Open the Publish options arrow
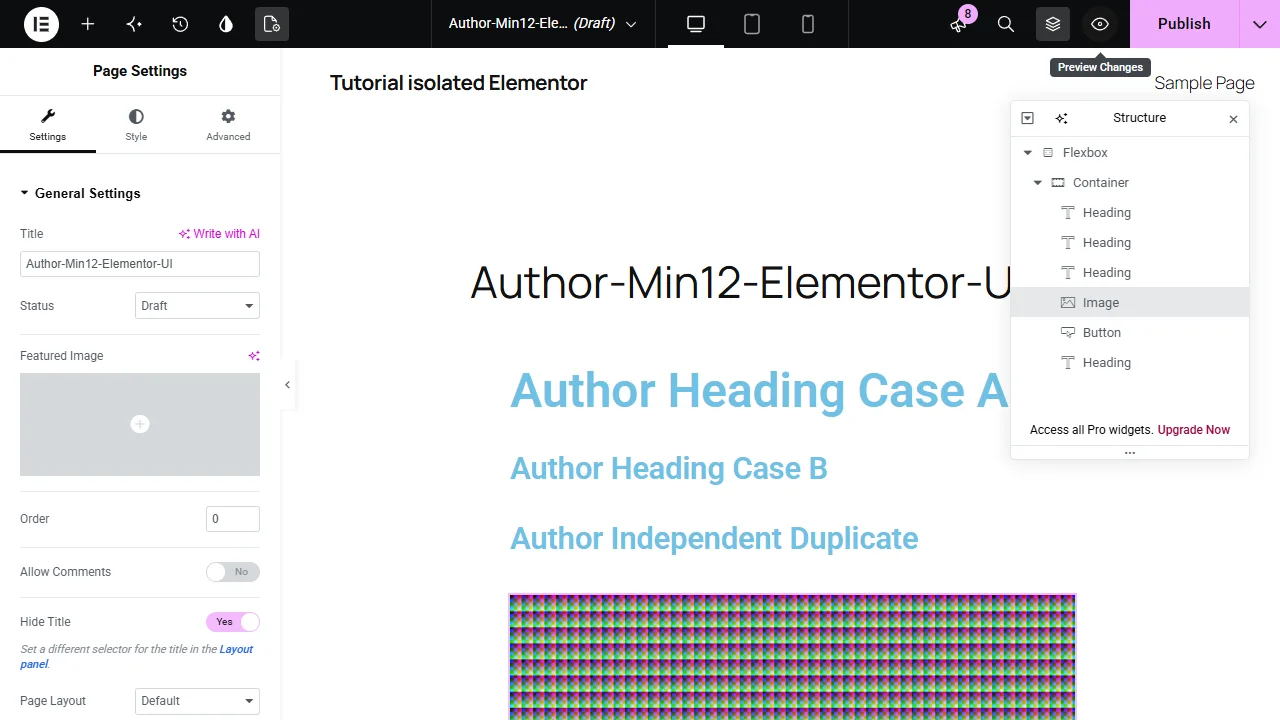 click(1260, 24)
